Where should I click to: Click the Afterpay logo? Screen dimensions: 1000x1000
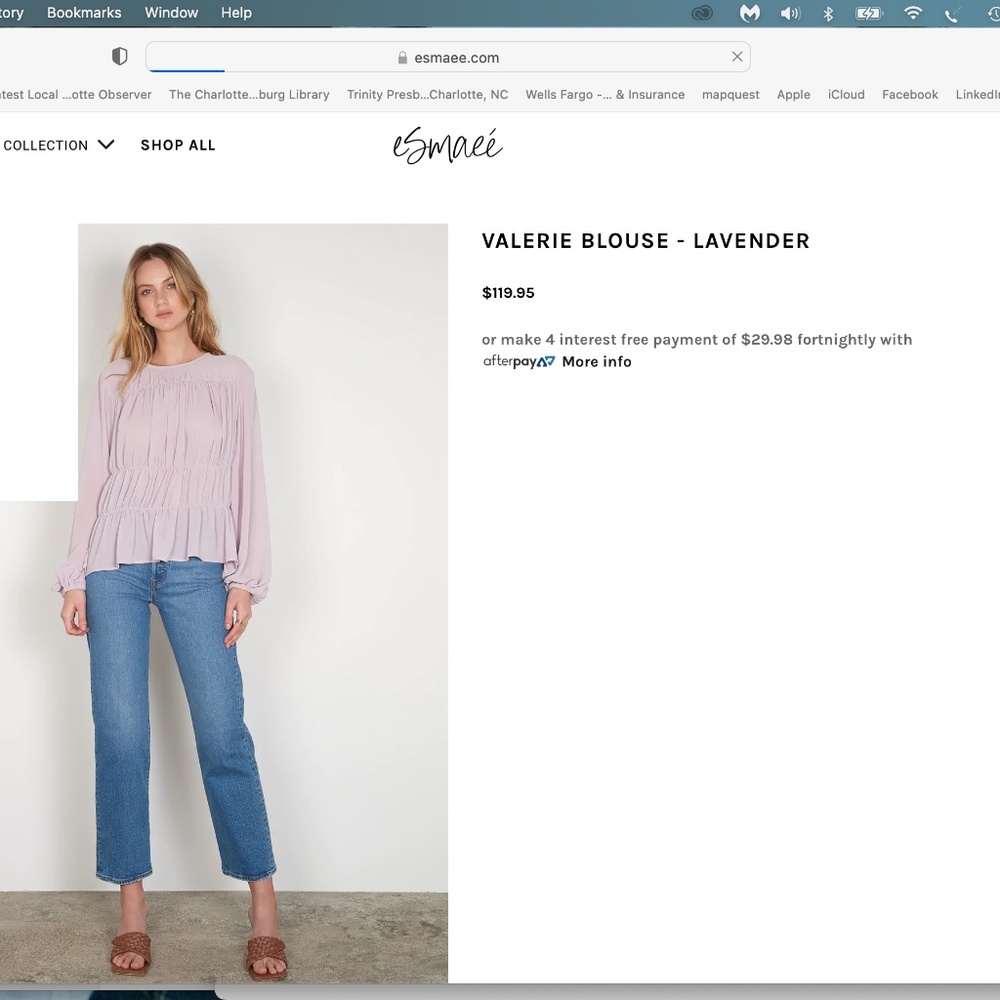pyautogui.click(x=518, y=362)
